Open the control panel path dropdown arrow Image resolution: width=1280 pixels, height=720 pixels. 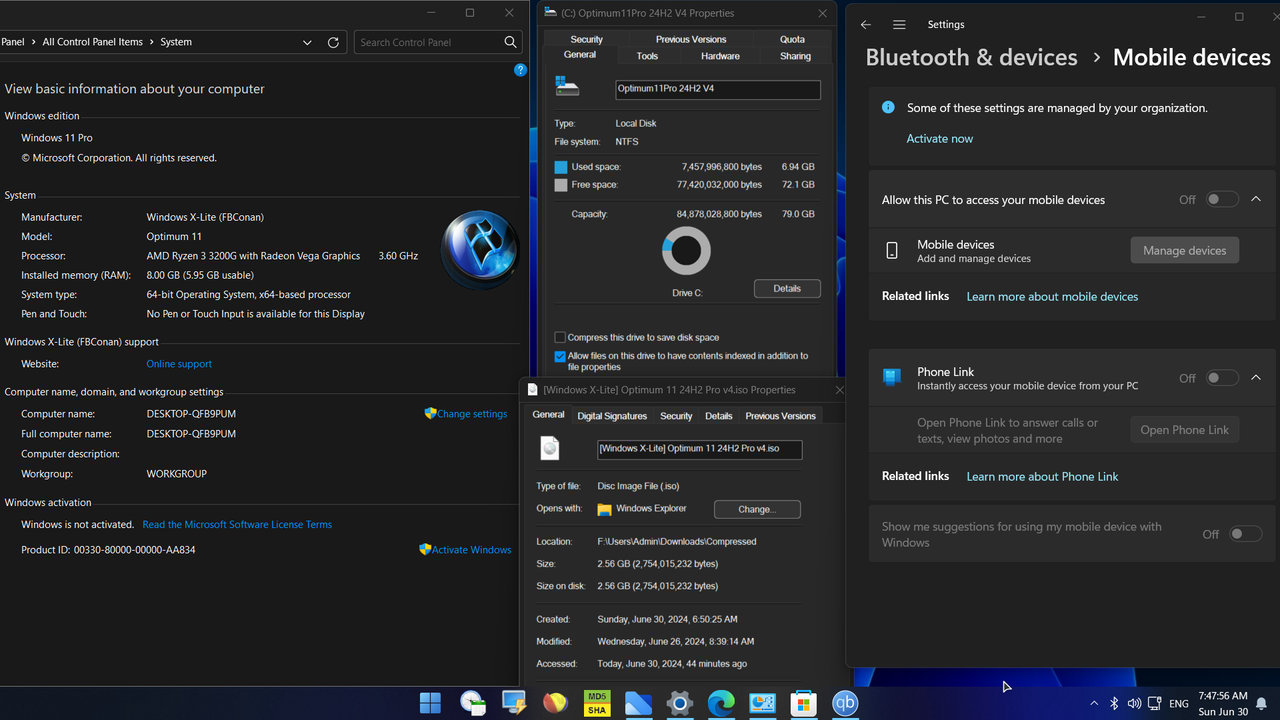click(x=307, y=42)
